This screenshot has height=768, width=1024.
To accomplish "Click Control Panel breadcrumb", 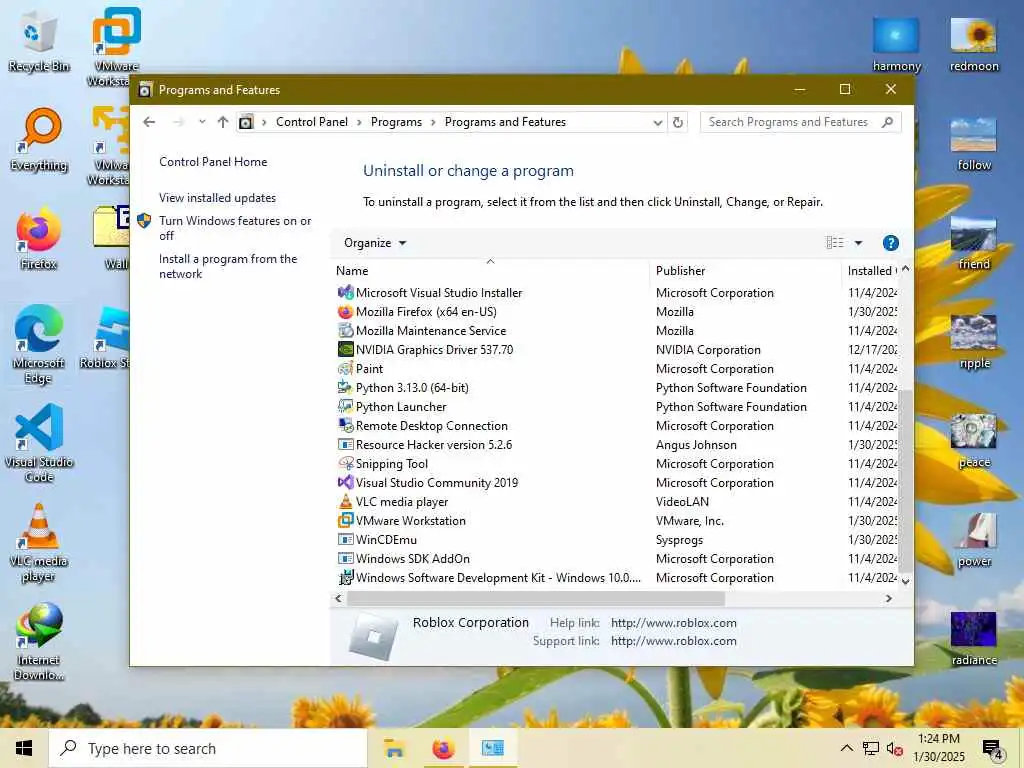I will coord(312,122).
